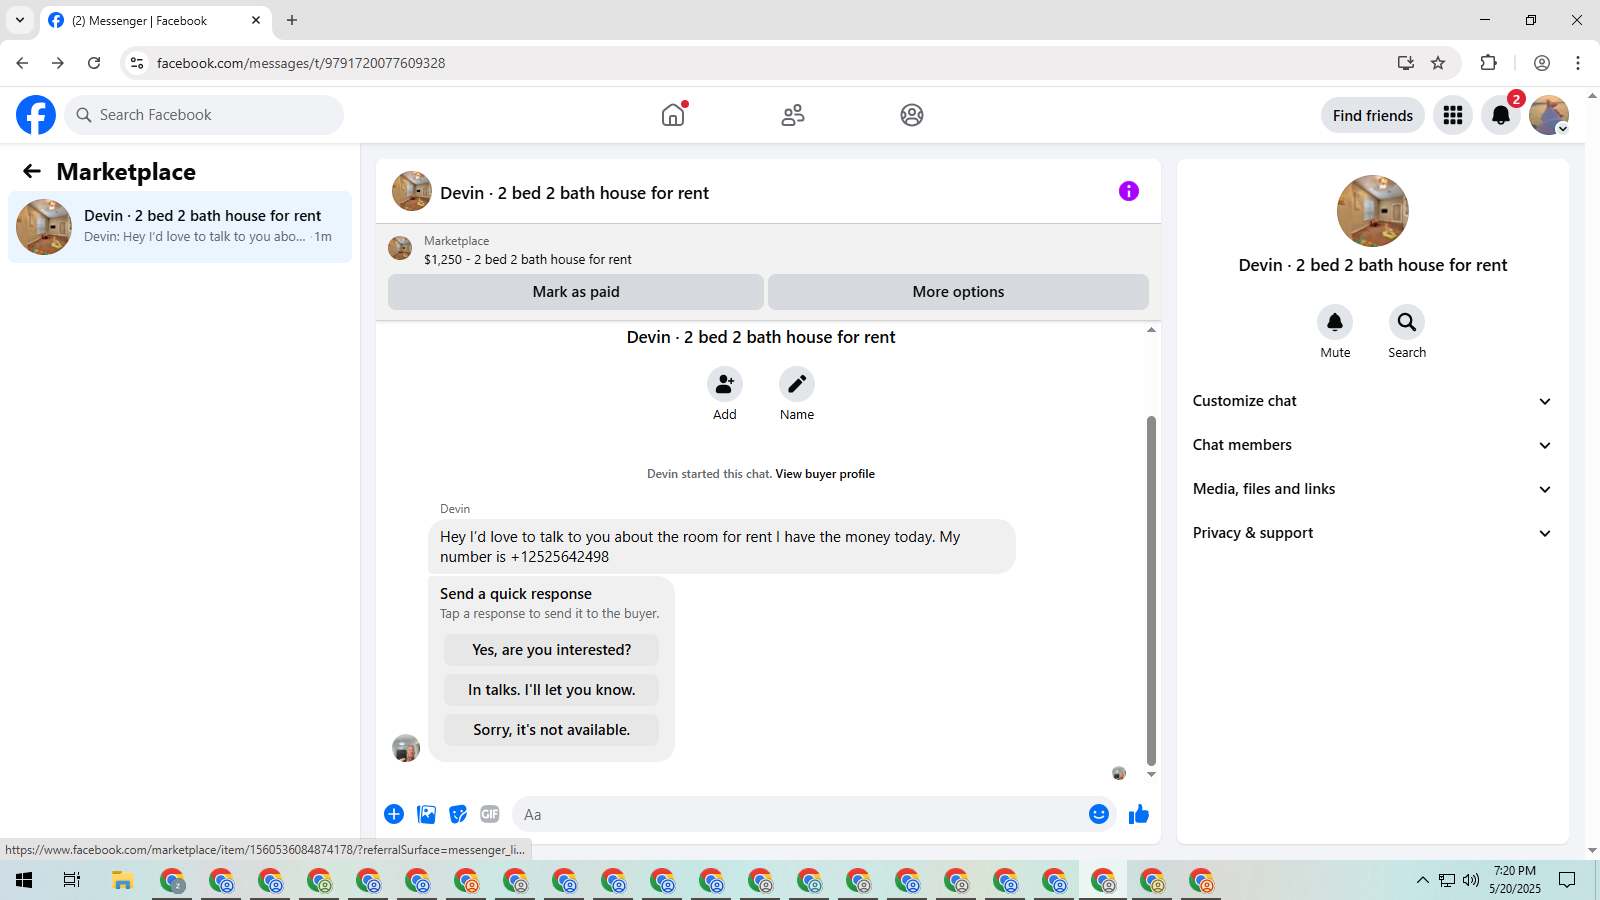Select the Messenger | Facebook browser tab
The height and width of the screenshot is (900, 1600).
tap(155, 20)
